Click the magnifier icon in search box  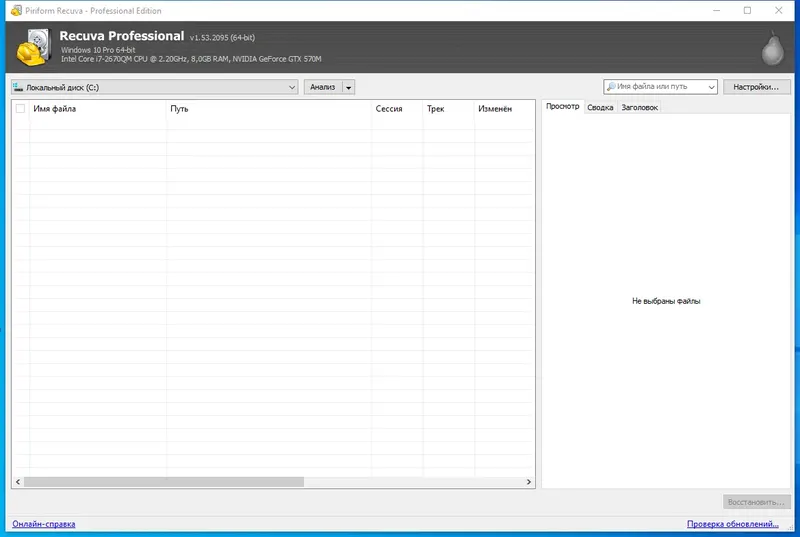(x=611, y=87)
